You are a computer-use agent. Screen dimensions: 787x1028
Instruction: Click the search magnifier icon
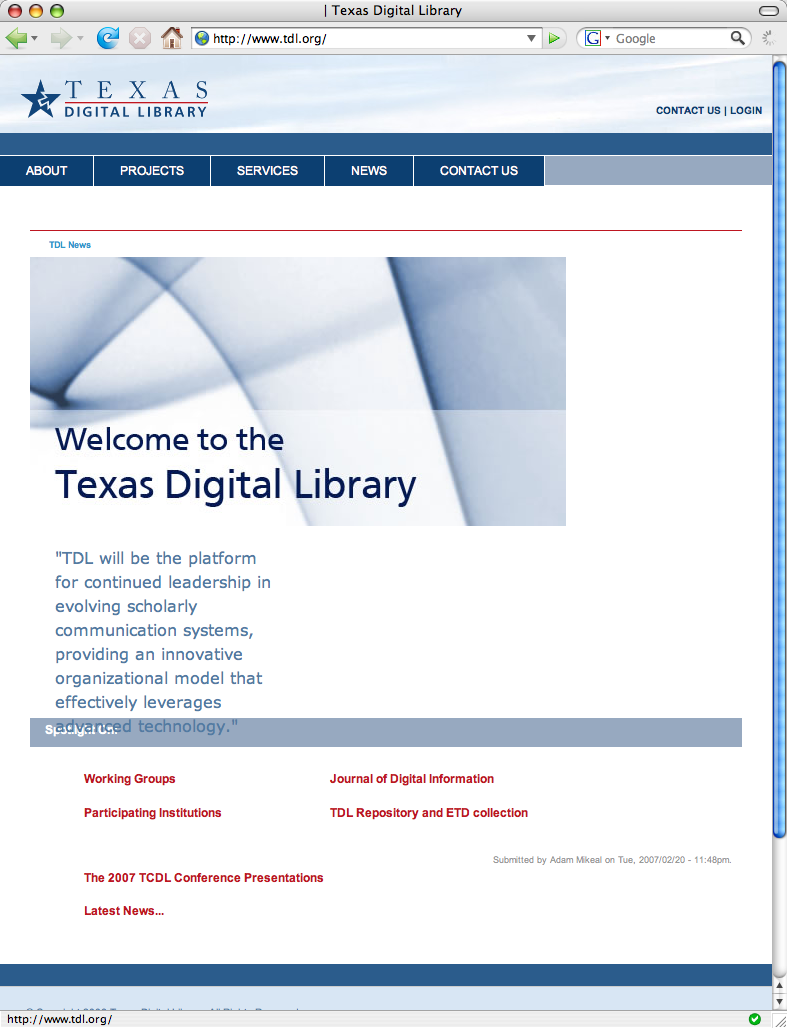click(738, 38)
